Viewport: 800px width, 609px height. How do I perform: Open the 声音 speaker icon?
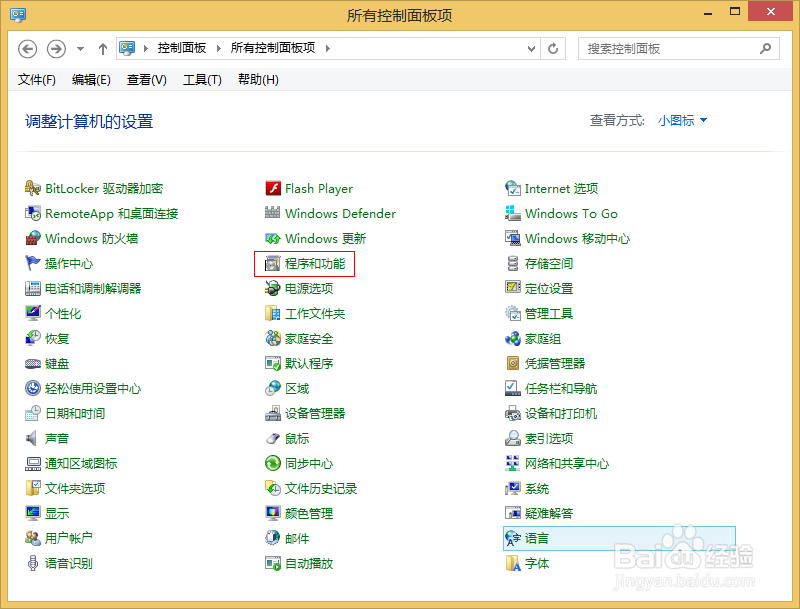click(x=32, y=438)
